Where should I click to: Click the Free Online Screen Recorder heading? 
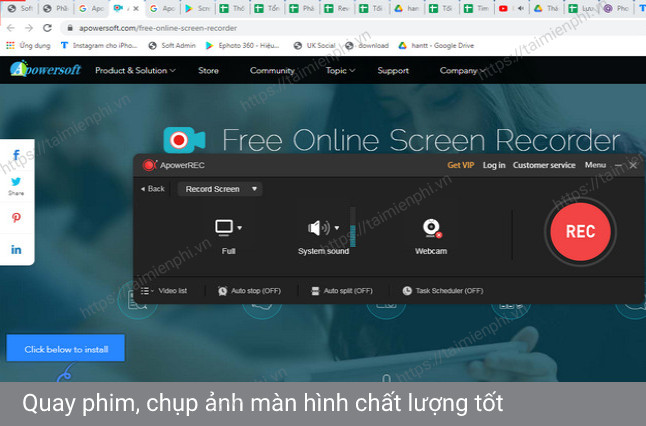(421, 140)
